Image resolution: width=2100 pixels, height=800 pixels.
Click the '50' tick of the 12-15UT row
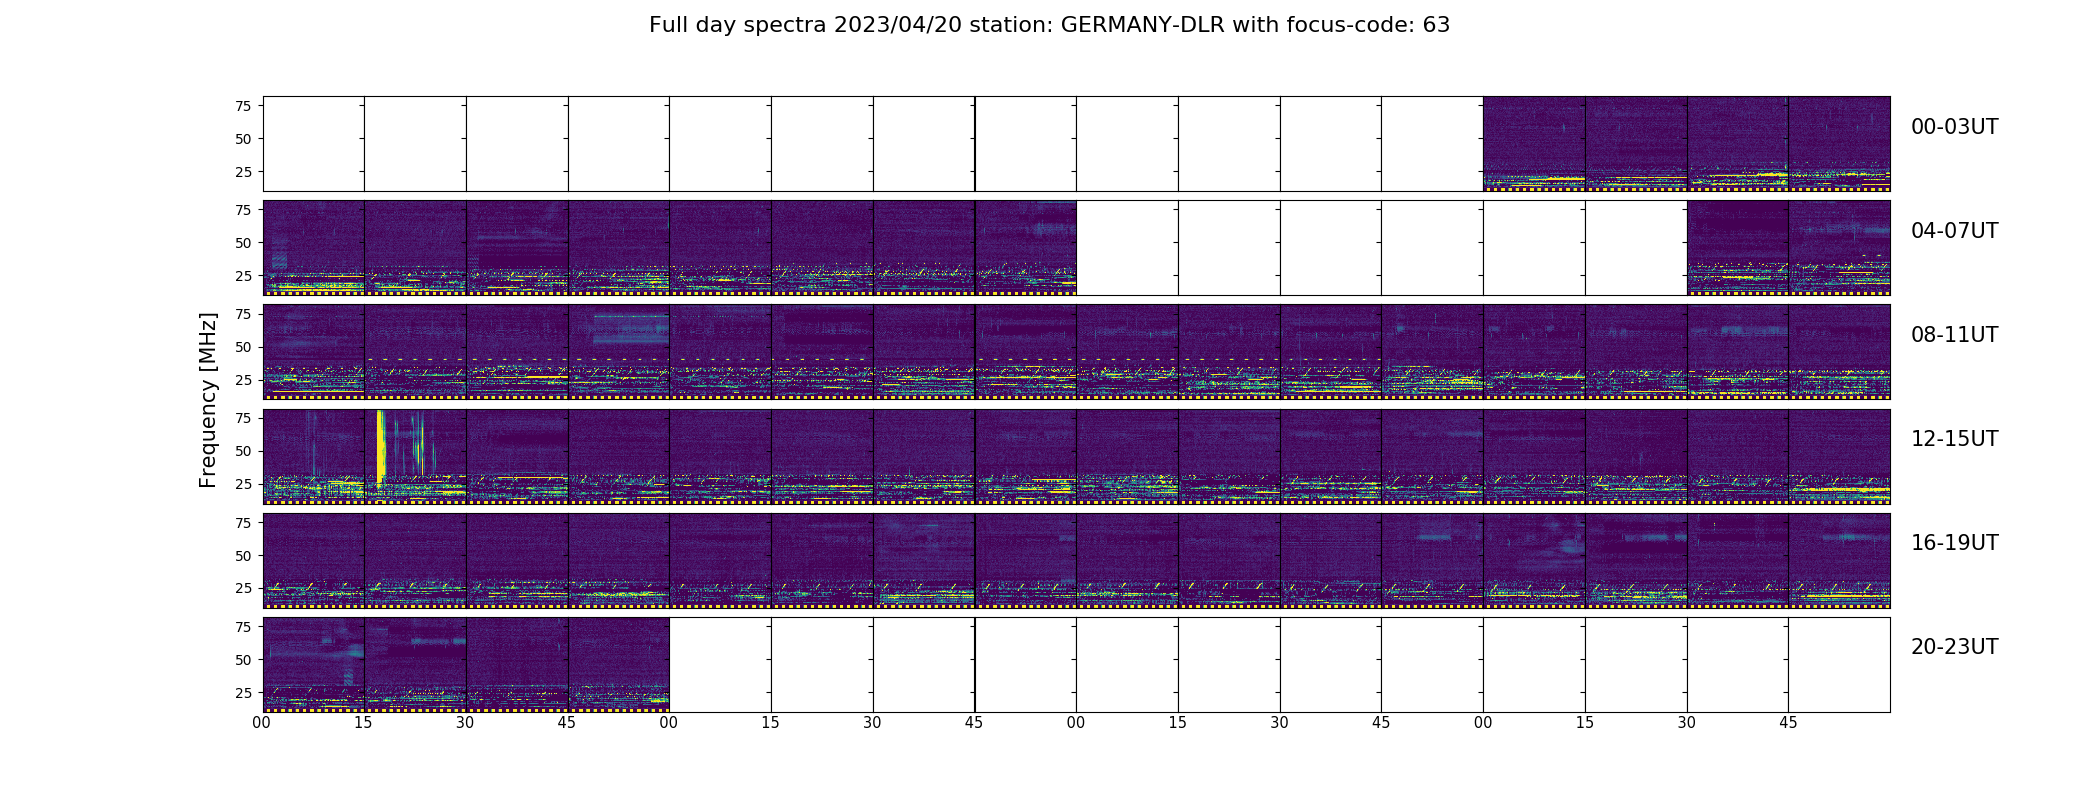(243, 451)
